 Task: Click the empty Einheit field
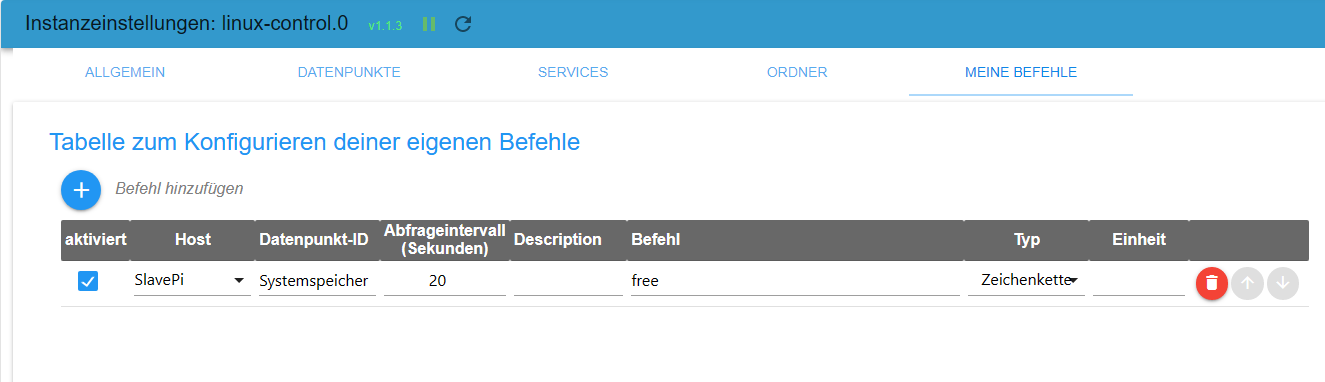[x=1139, y=282]
